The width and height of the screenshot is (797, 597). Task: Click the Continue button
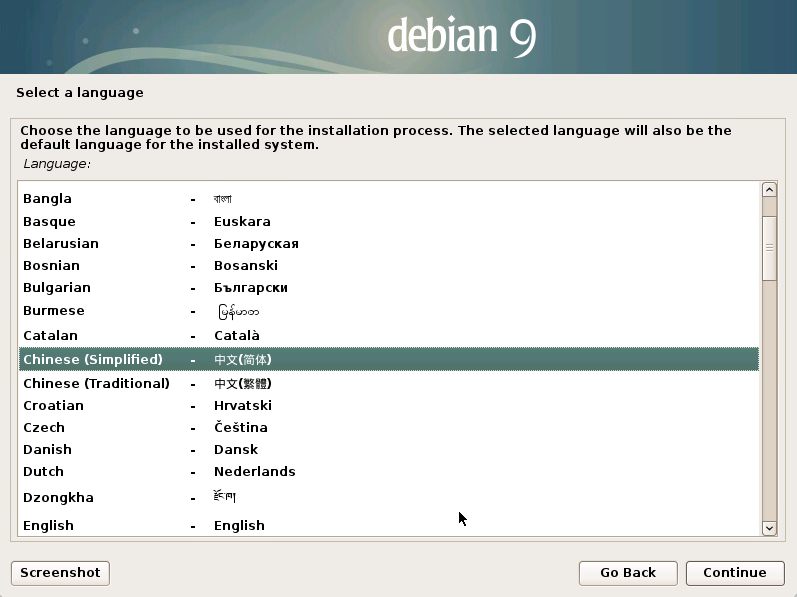click(x=734, y=573)
